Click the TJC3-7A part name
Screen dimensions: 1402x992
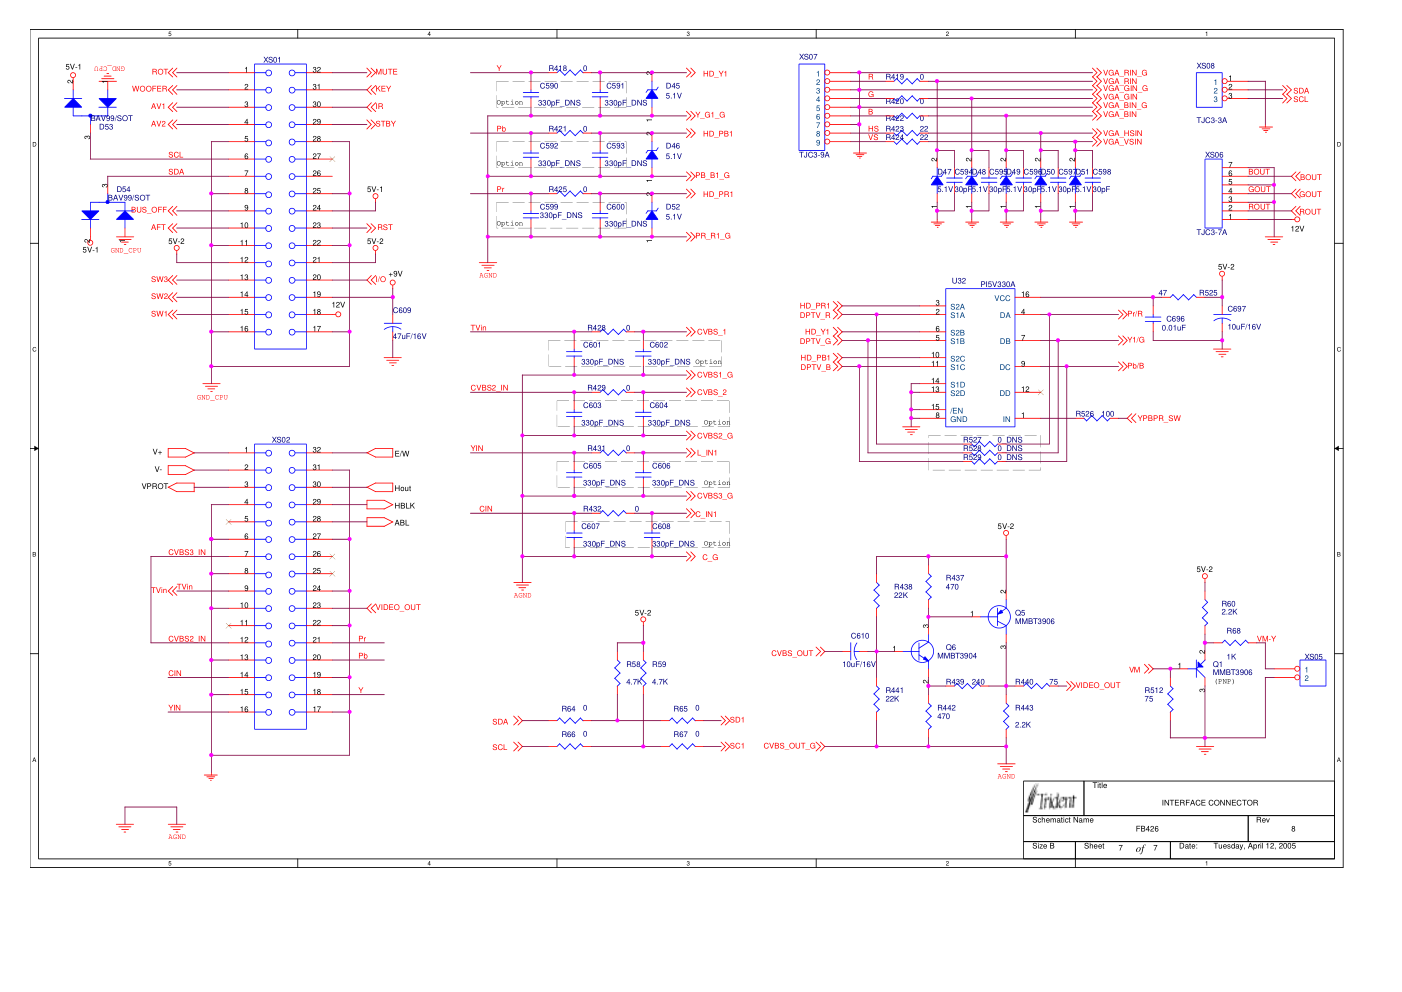tap(1211, 232)
